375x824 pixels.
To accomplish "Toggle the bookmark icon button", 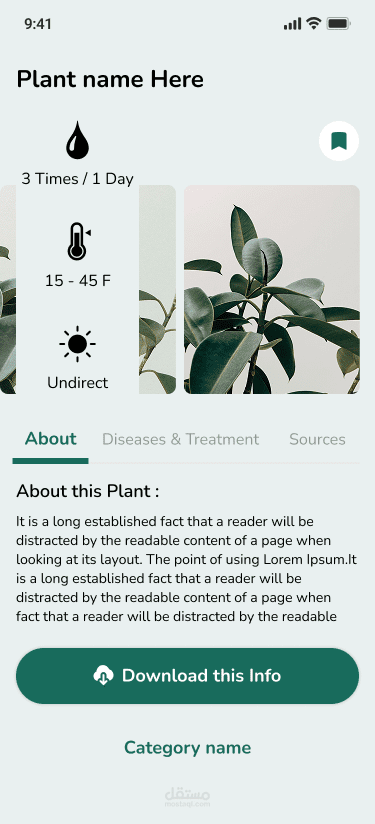I will 339,141.
